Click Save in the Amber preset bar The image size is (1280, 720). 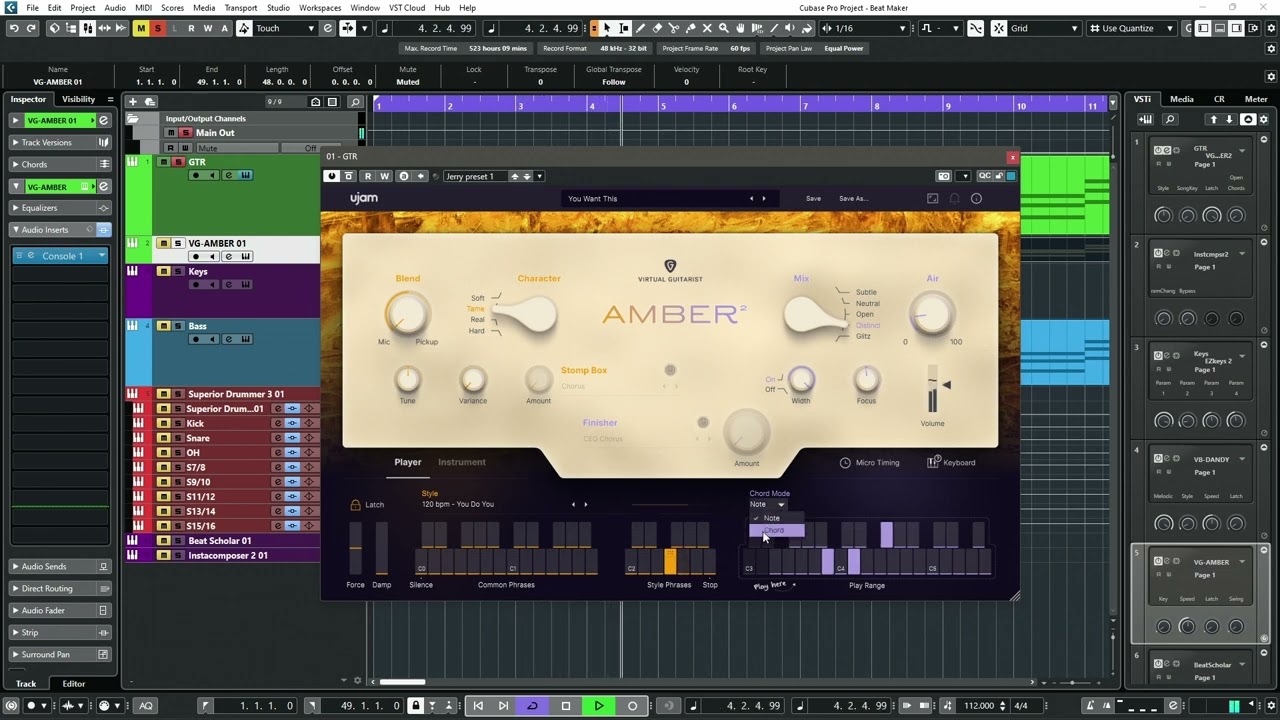pos(813,198)
